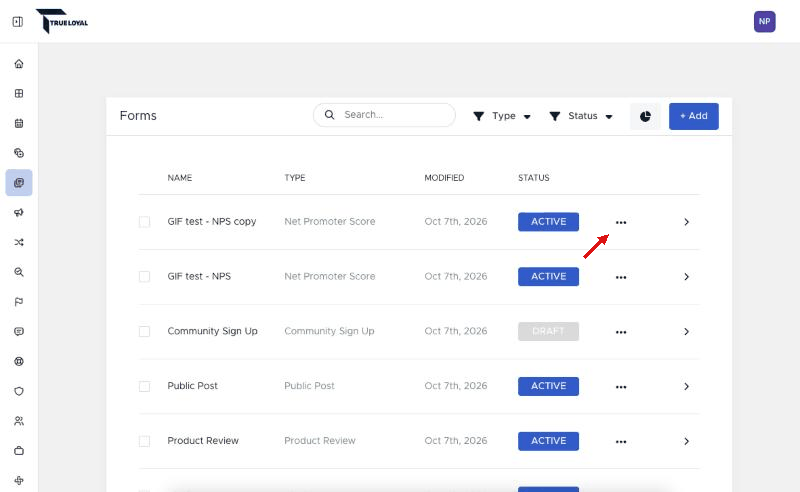Open the pie chart reports button
800x492 pixels.
click(x=645, y=116)
